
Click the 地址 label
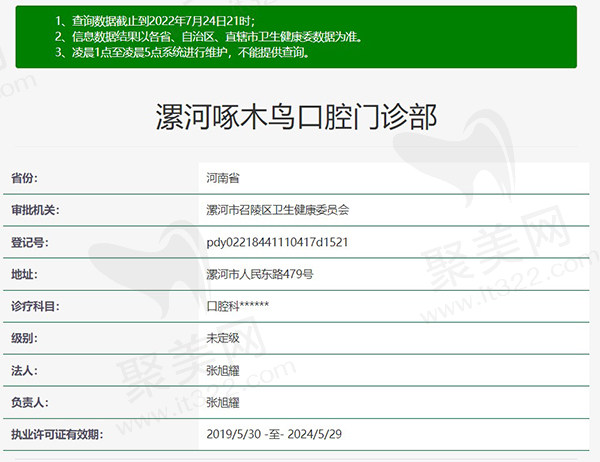(24, 274)
